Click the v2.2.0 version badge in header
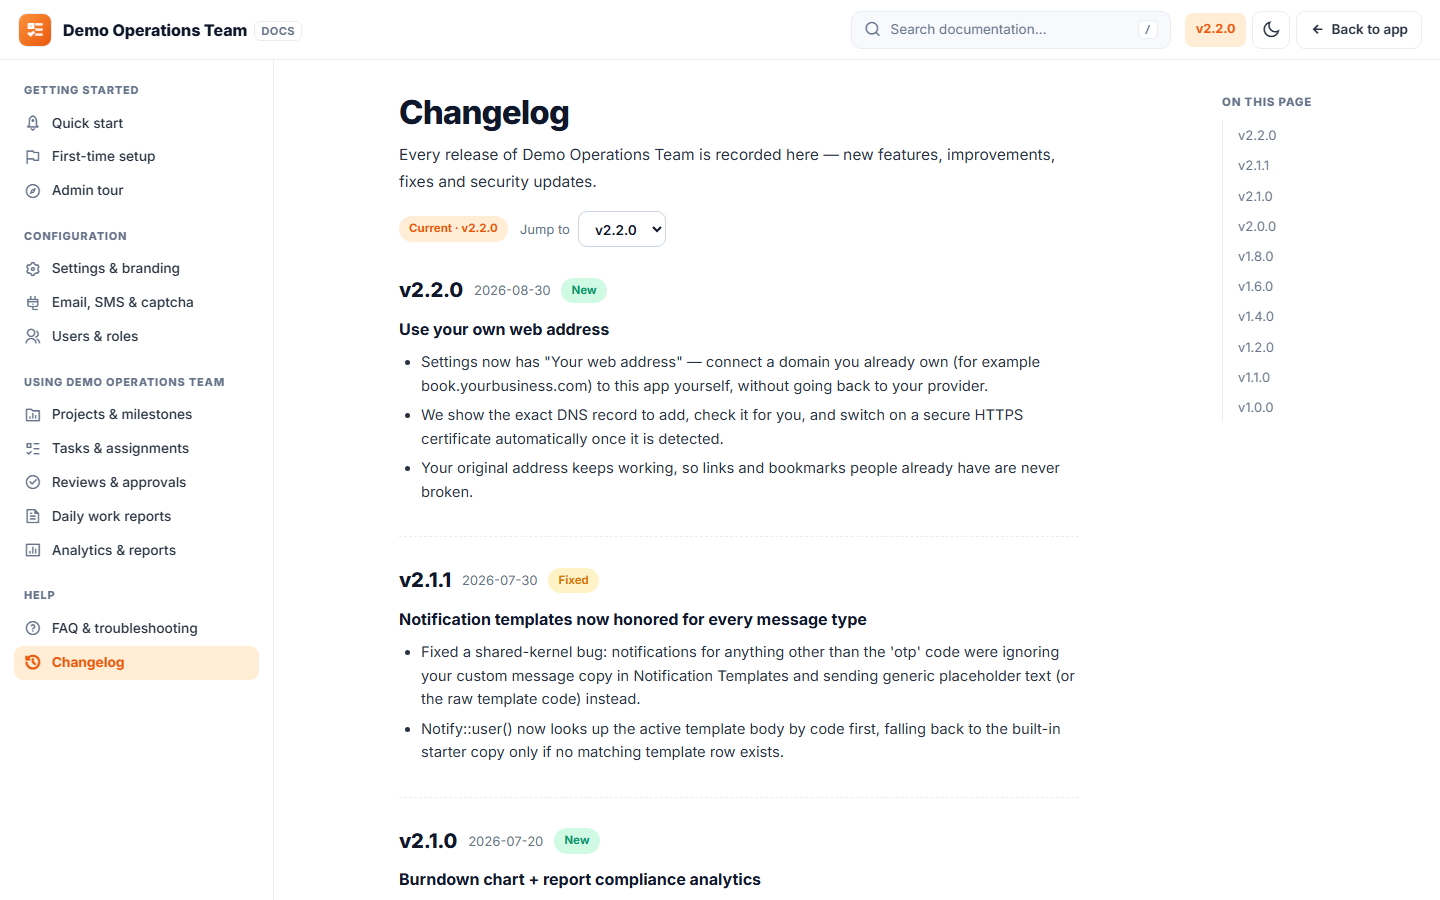Image resolution: width=1440 pixels, height=900 pixels. click(1215, 30)
